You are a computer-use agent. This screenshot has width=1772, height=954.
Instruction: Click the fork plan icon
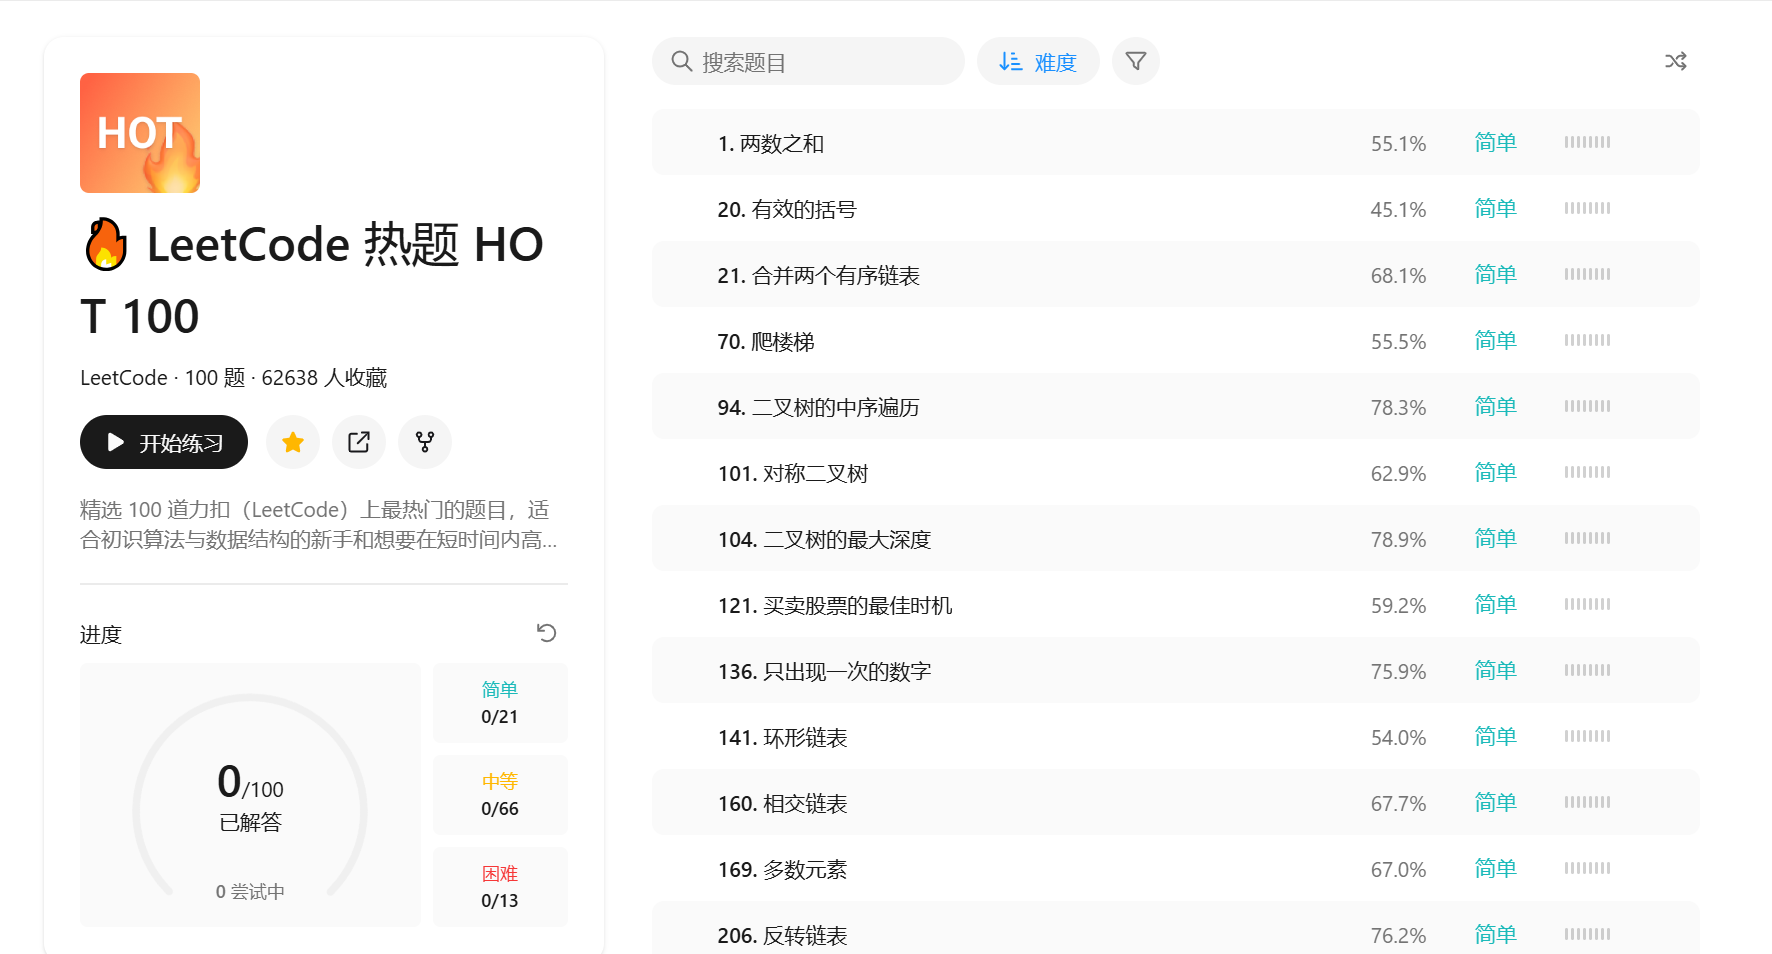[x=424, y=441]
